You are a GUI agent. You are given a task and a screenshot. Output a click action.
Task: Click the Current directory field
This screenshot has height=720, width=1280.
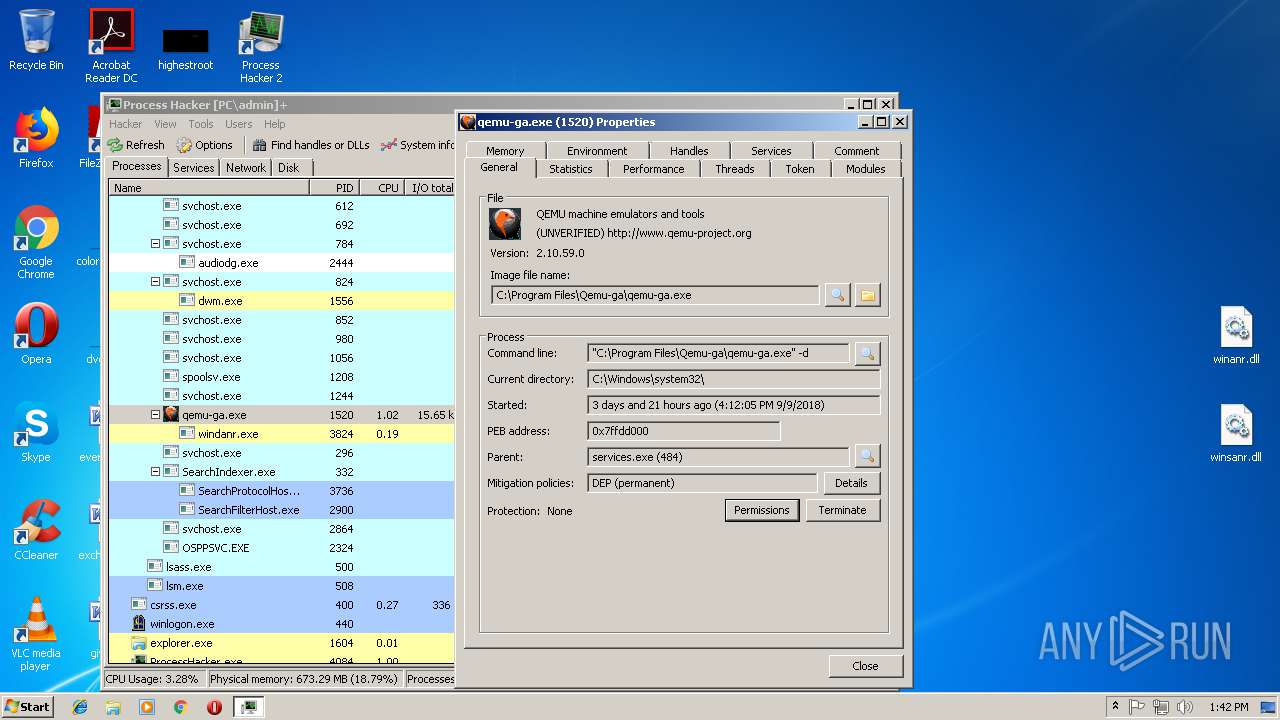[735, 379]
